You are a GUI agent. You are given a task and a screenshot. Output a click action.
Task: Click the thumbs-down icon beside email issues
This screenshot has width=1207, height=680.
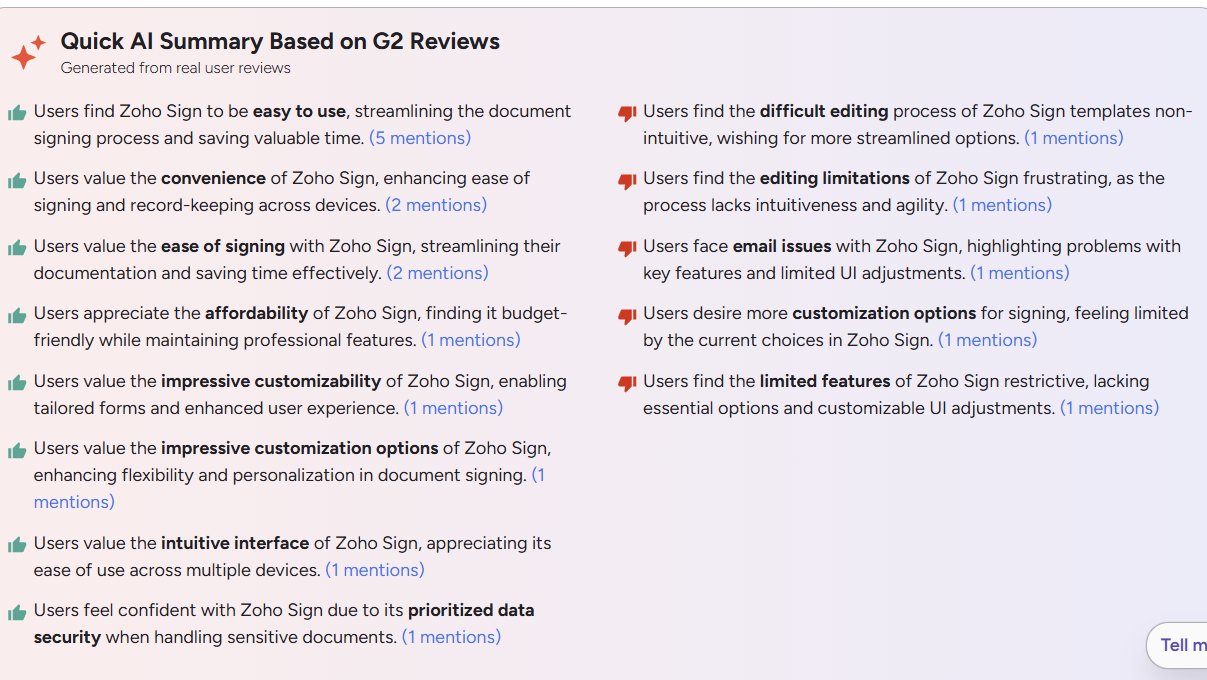(x=627, y=247)
